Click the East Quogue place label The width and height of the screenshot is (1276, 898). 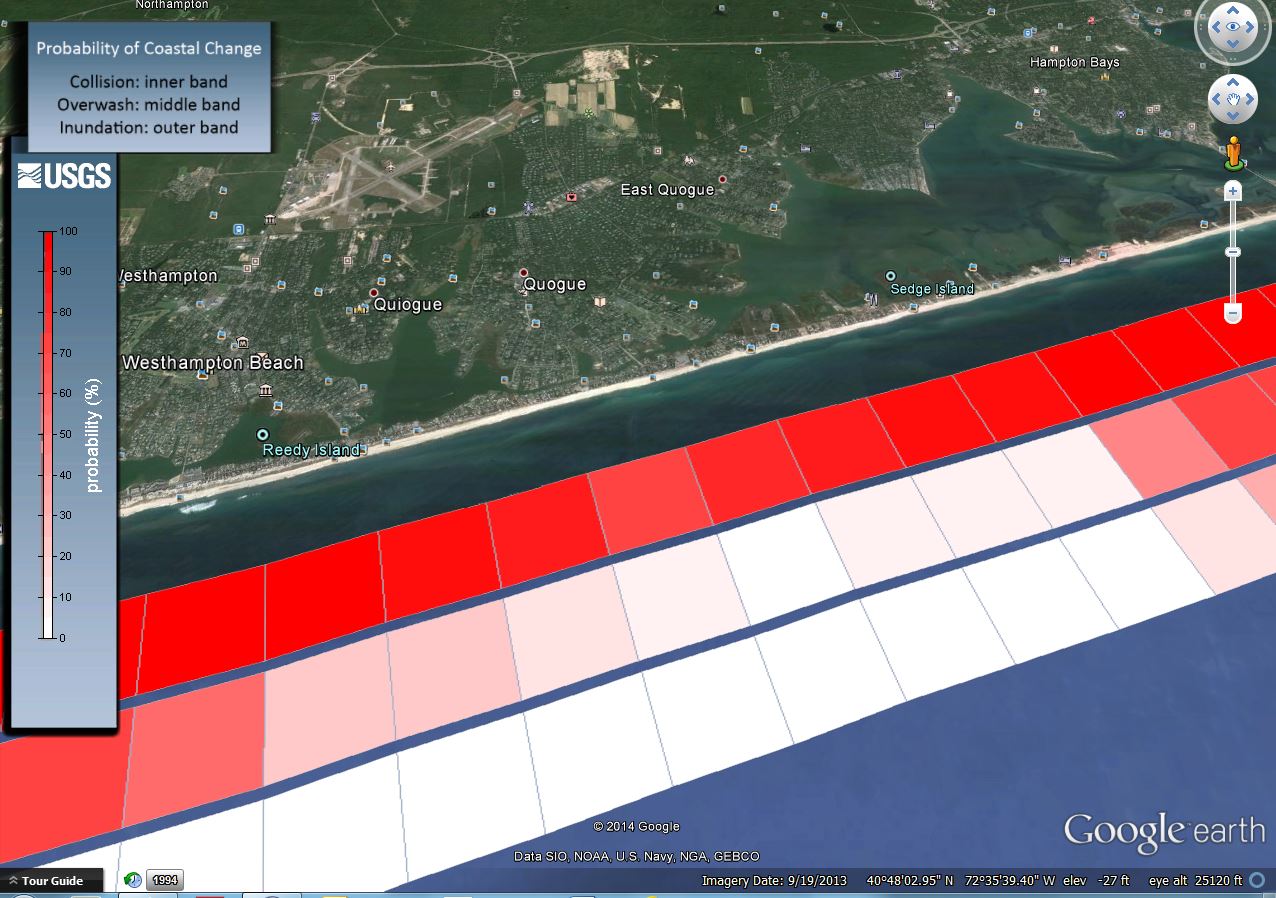(x=667, y=190)
